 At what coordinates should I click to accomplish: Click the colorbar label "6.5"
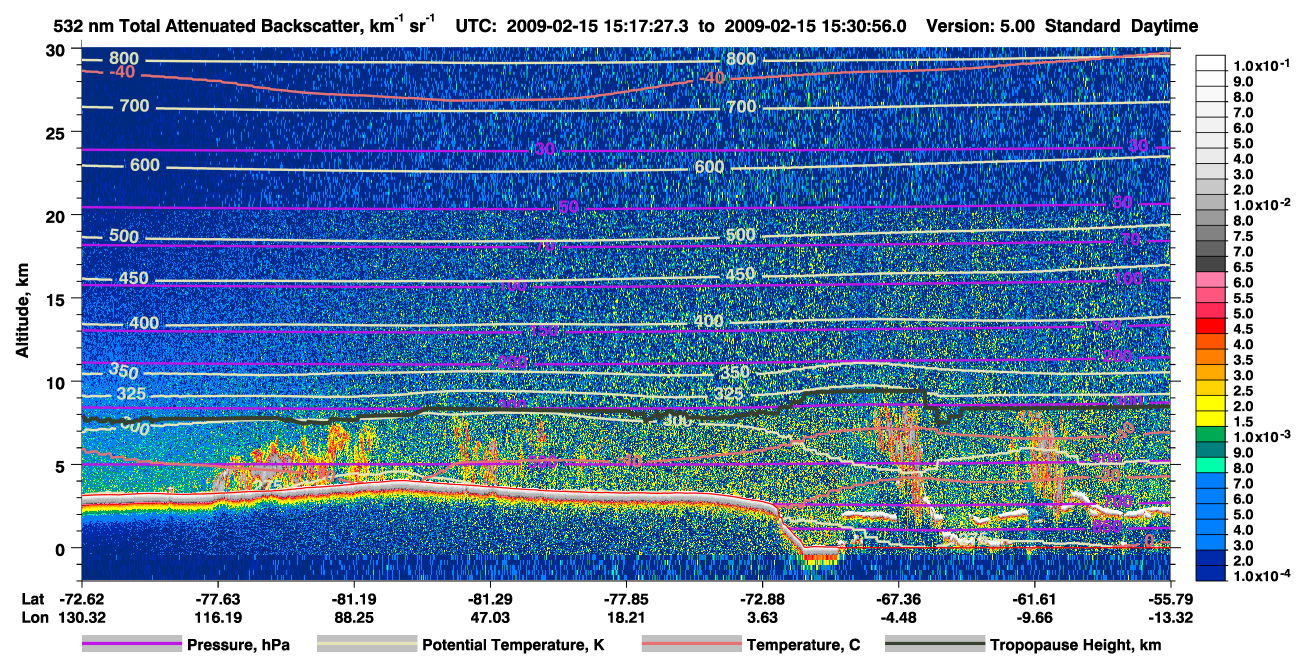(1243, 267)
